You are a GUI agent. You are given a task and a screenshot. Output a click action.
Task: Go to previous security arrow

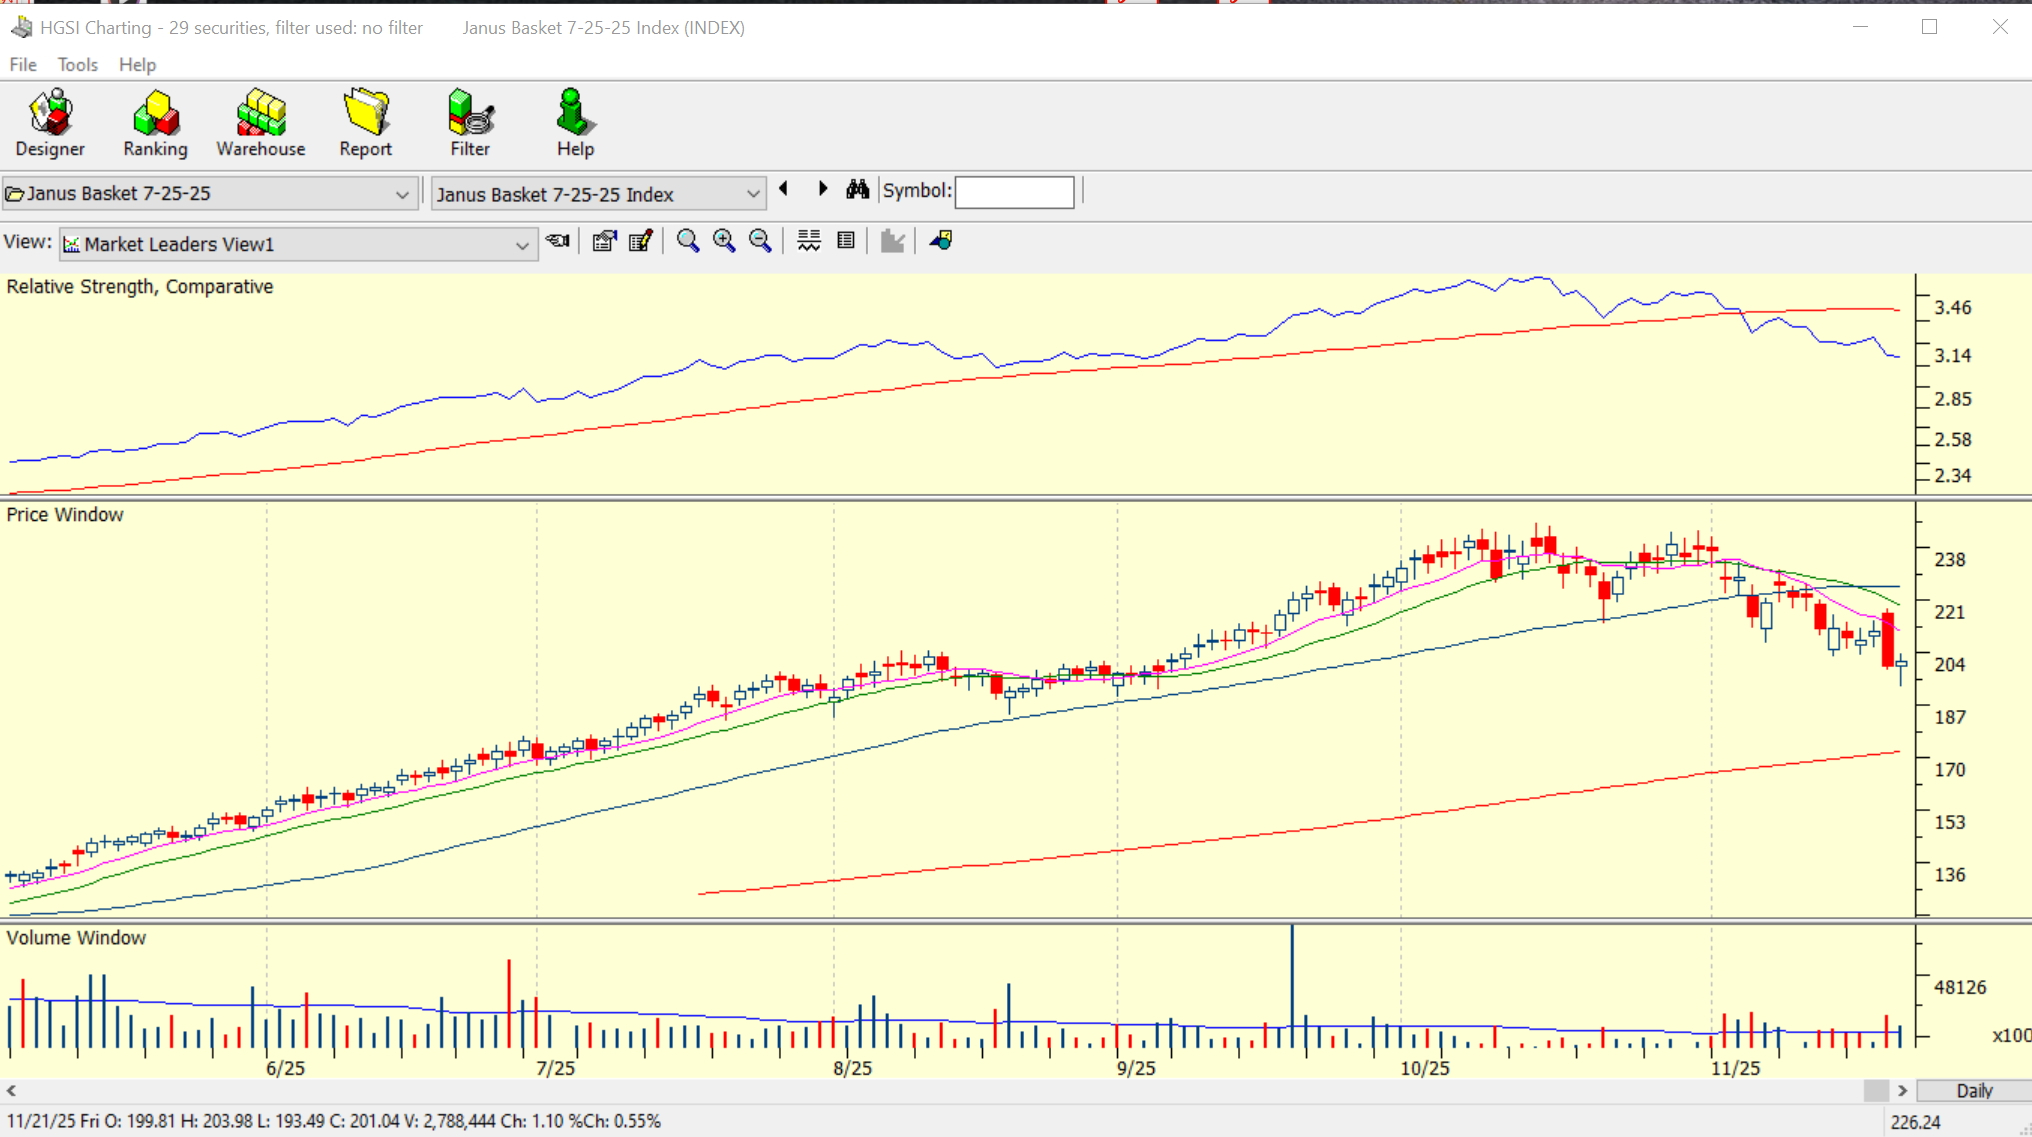click(785, 189)
